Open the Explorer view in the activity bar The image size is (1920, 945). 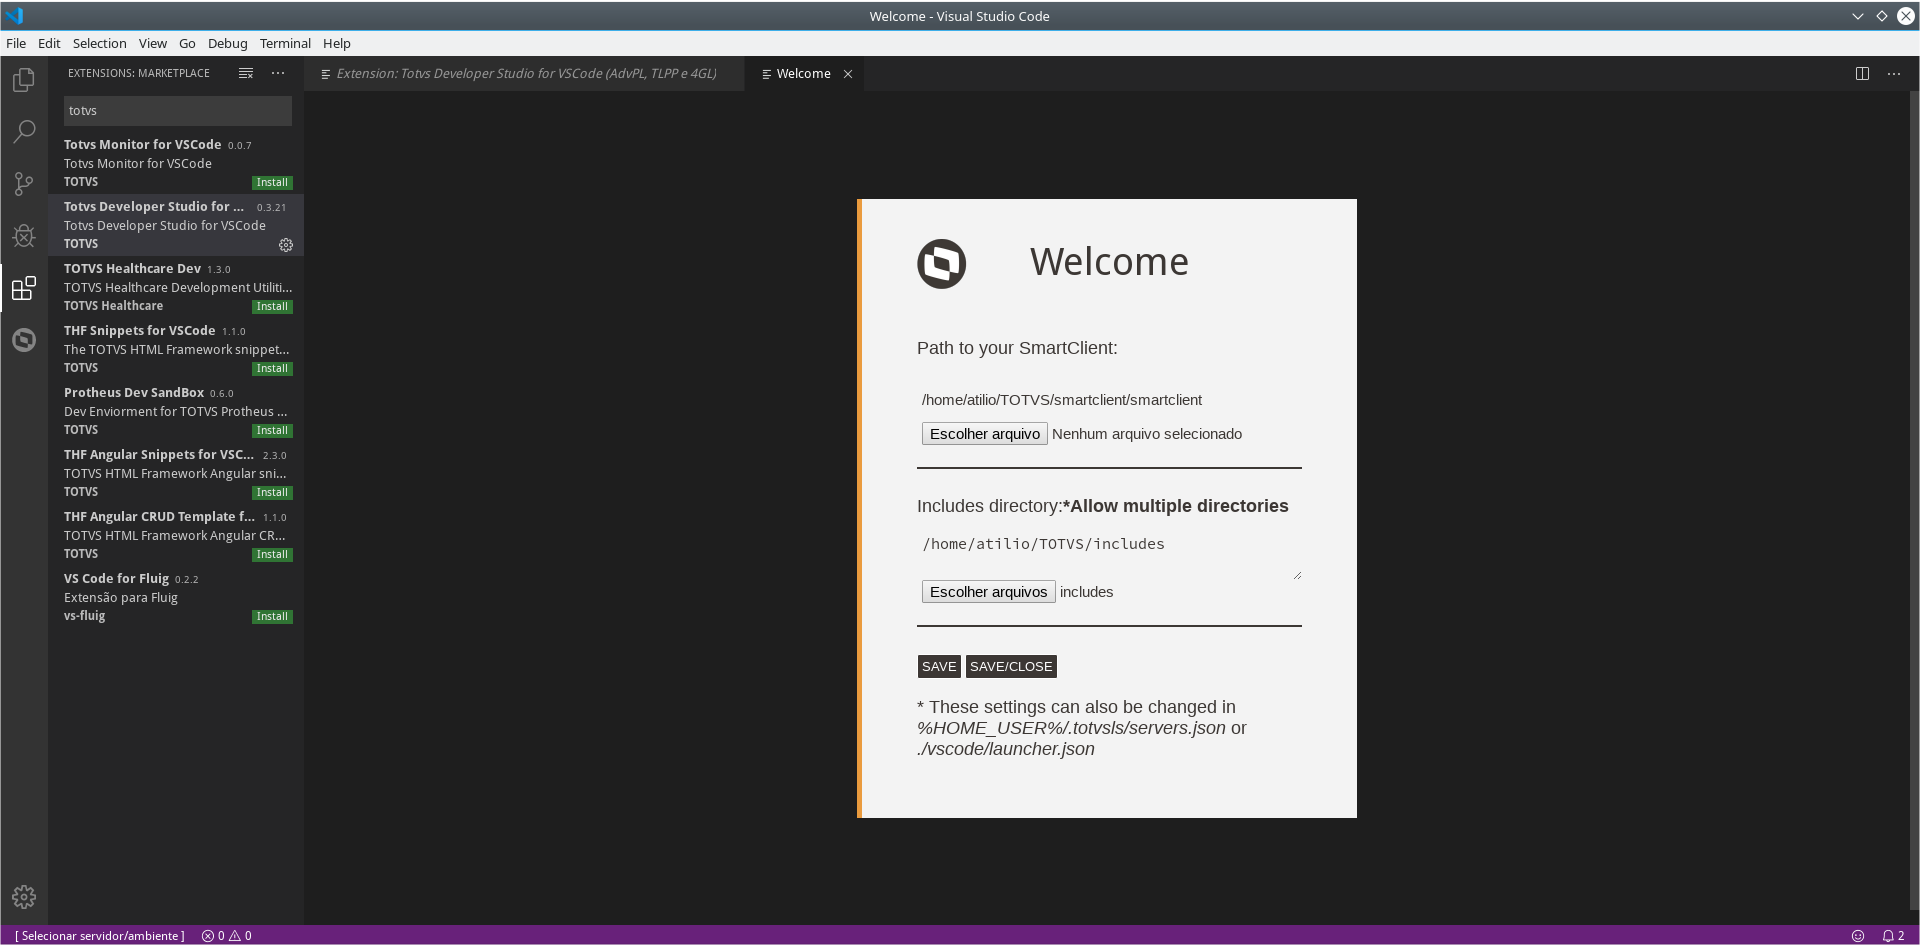(24, 79)
